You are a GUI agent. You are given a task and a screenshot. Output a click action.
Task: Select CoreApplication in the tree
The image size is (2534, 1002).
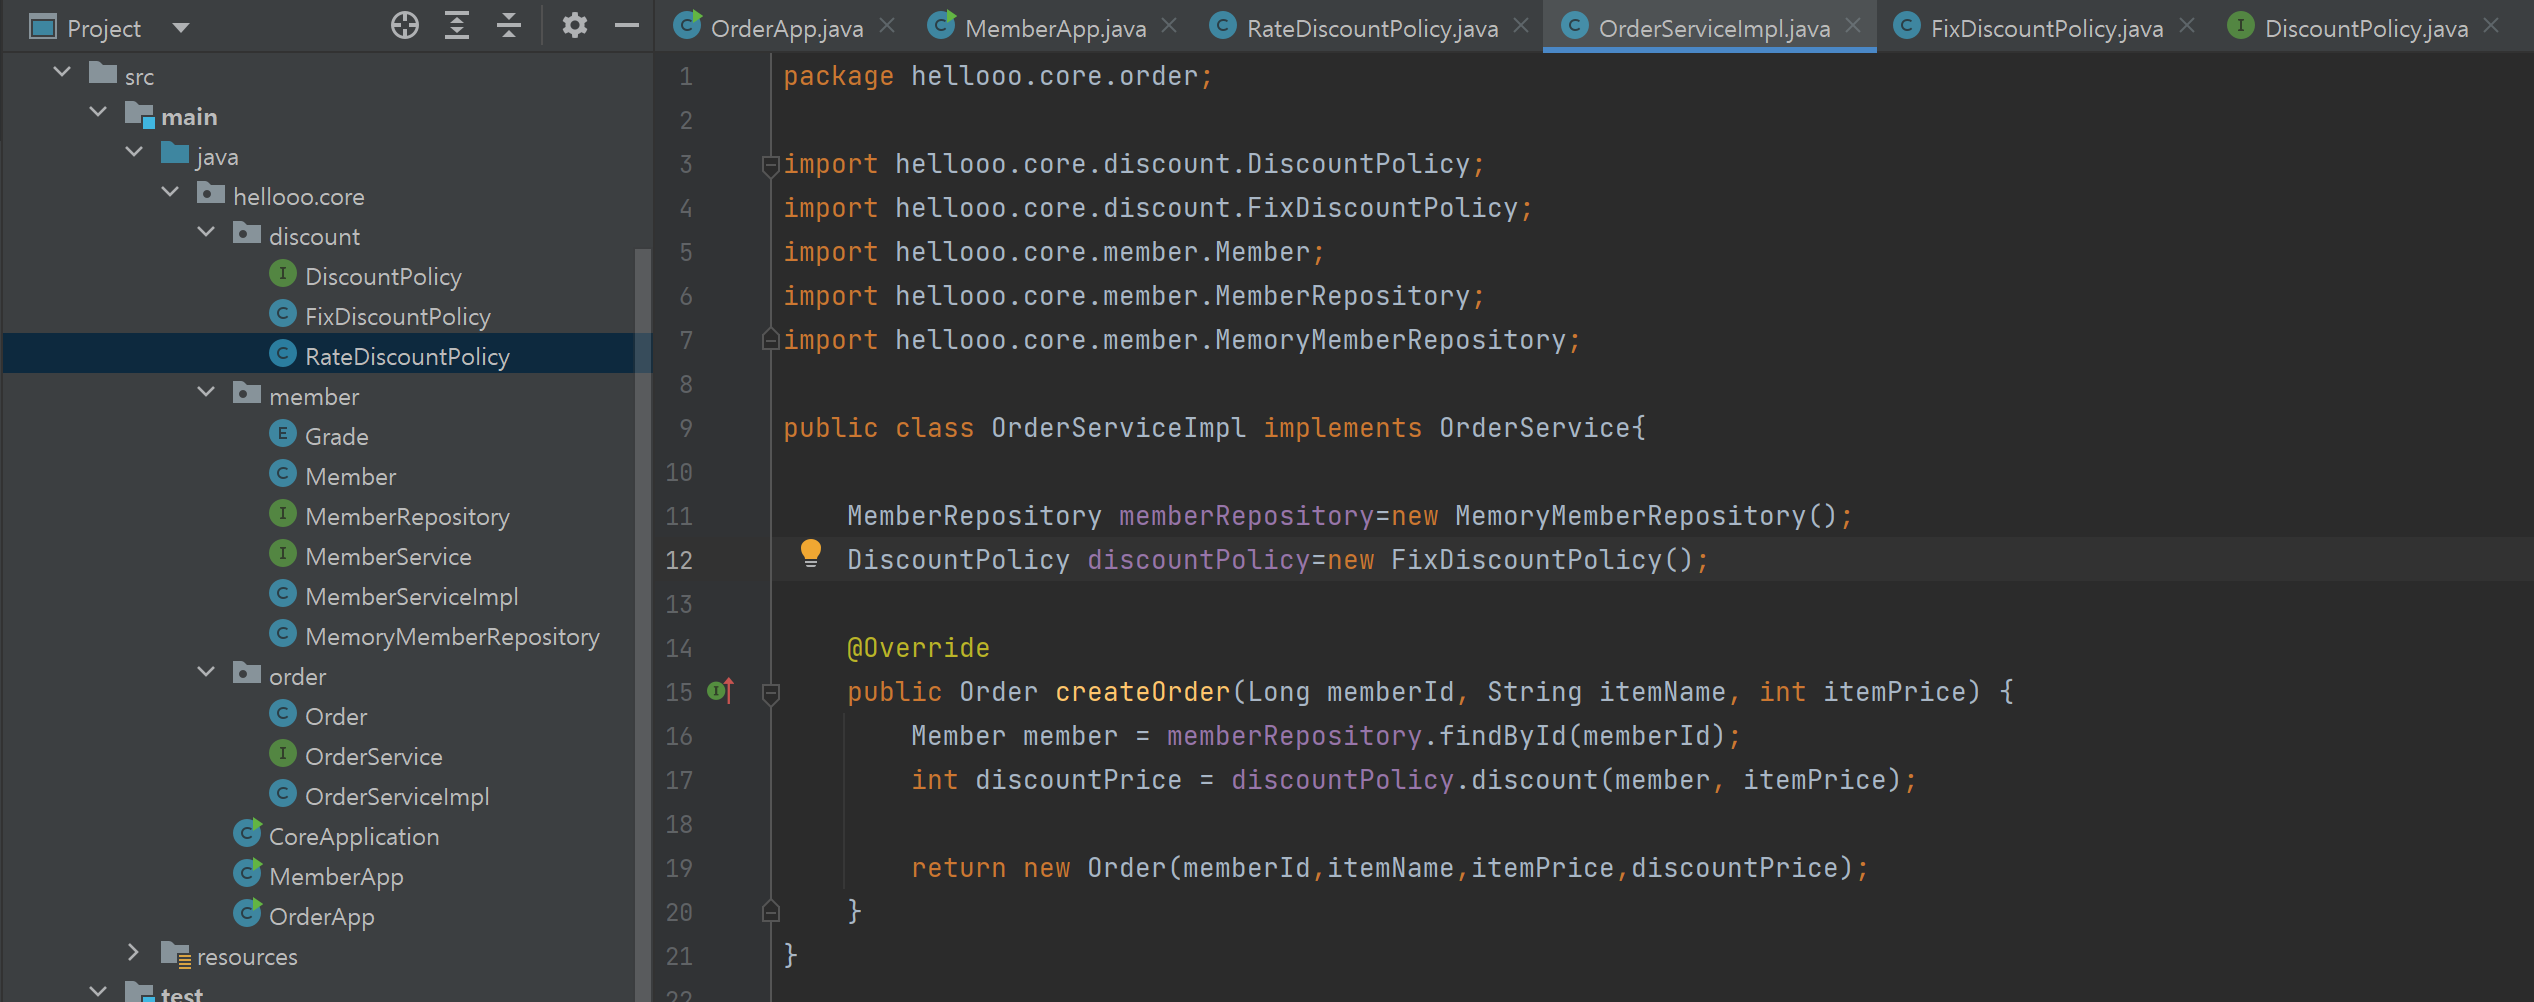[354, 836]
